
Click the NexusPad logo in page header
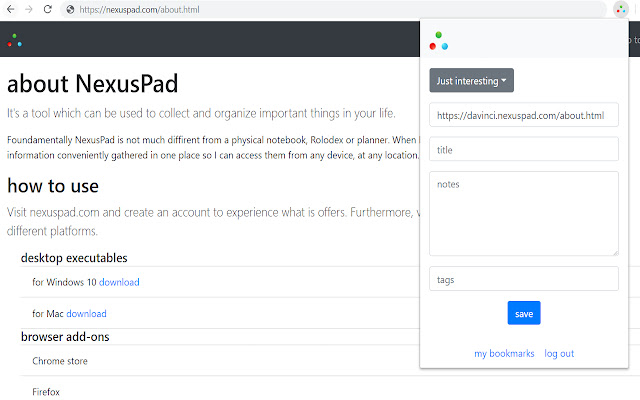pyautogui.click(x=14, y=40)
